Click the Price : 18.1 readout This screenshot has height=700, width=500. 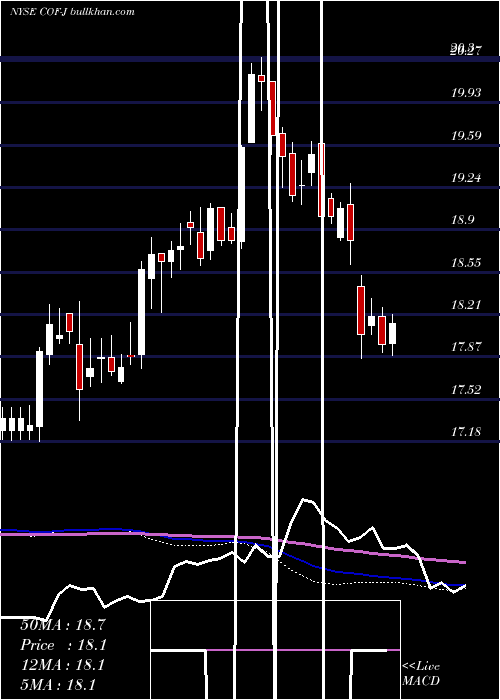point(63,645)
